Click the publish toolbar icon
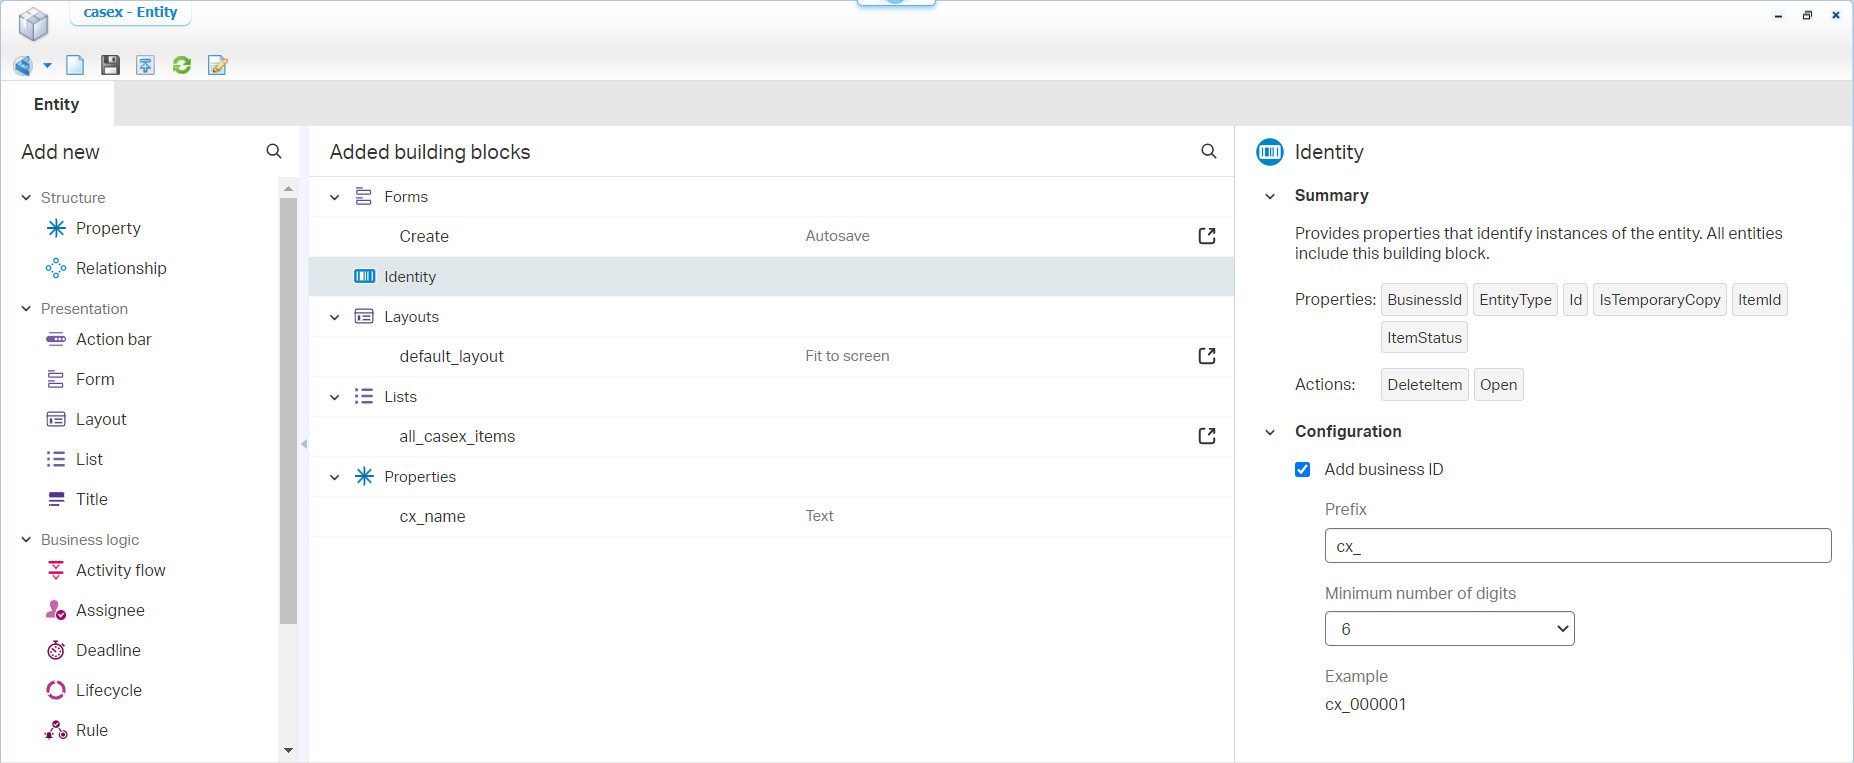 [x=146, y=65]
